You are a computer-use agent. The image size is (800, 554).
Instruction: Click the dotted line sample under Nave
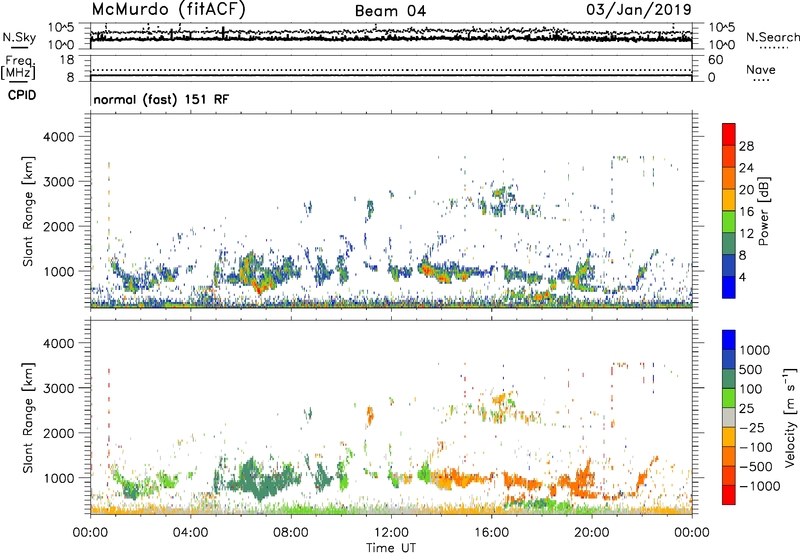(x=761, y=80)
